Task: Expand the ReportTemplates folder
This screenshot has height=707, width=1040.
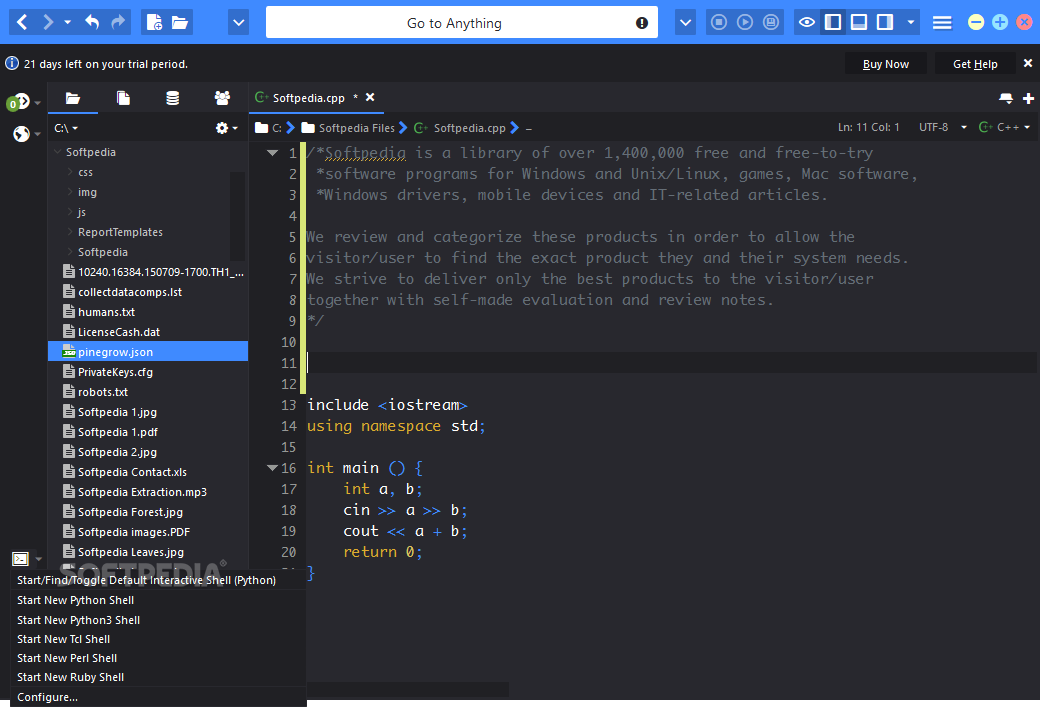Action: (x=70, y=232)
